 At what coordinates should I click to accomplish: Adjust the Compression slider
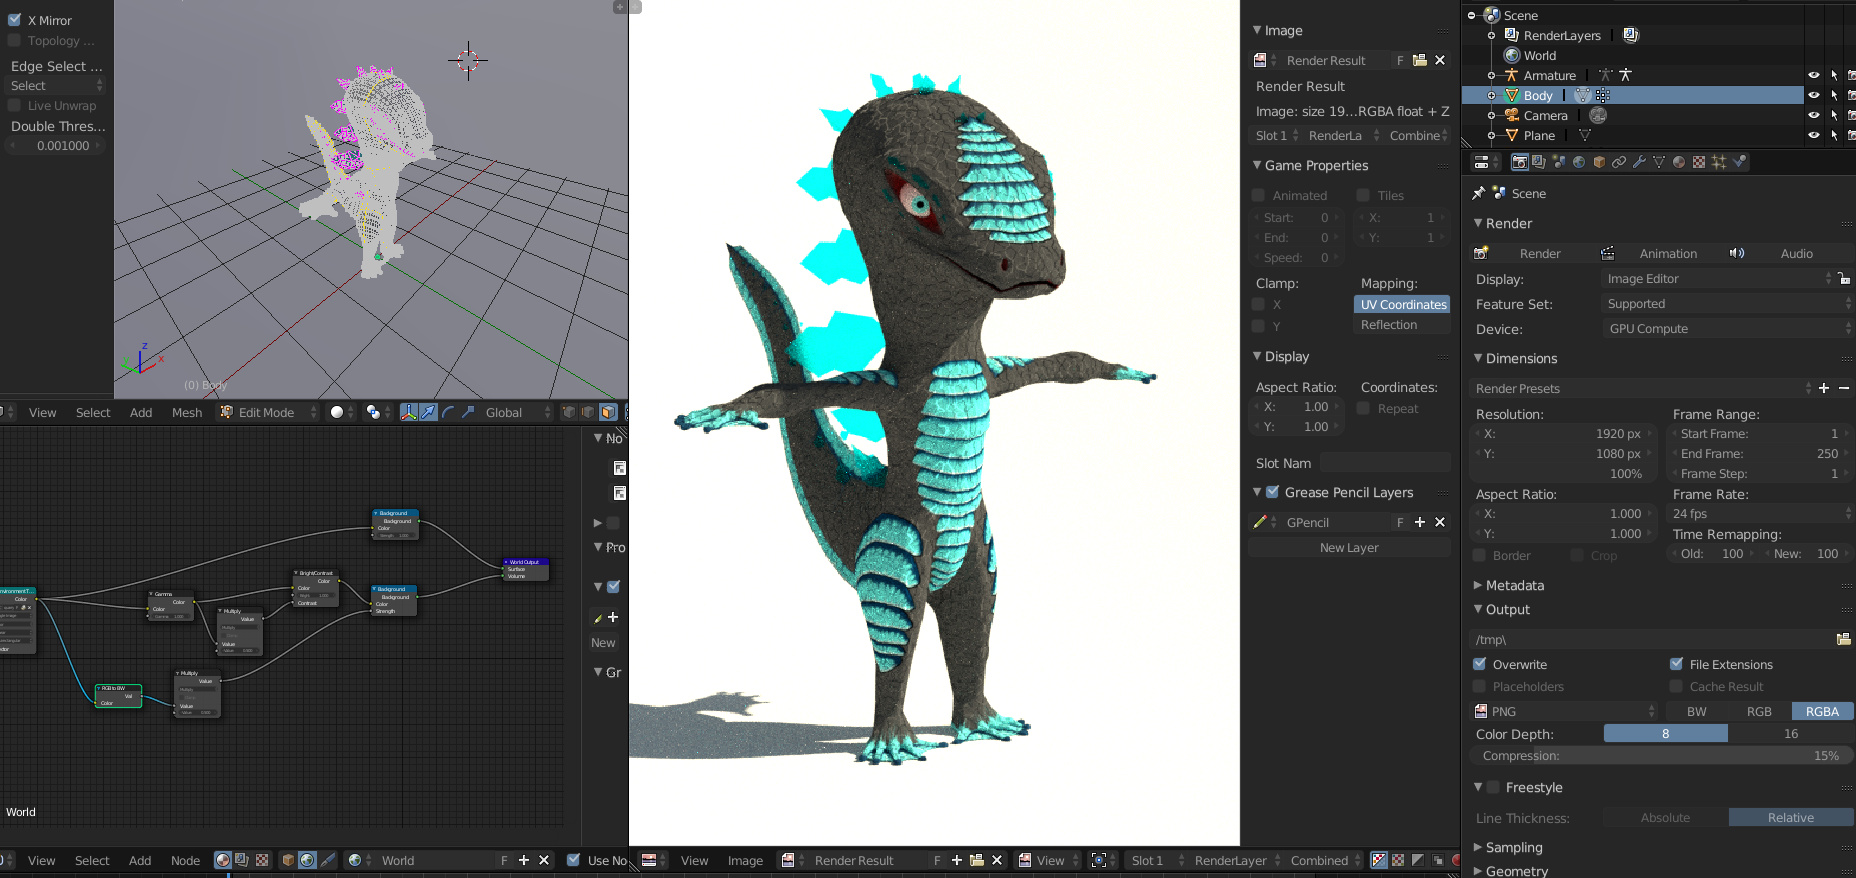[x=1662, y=756]
